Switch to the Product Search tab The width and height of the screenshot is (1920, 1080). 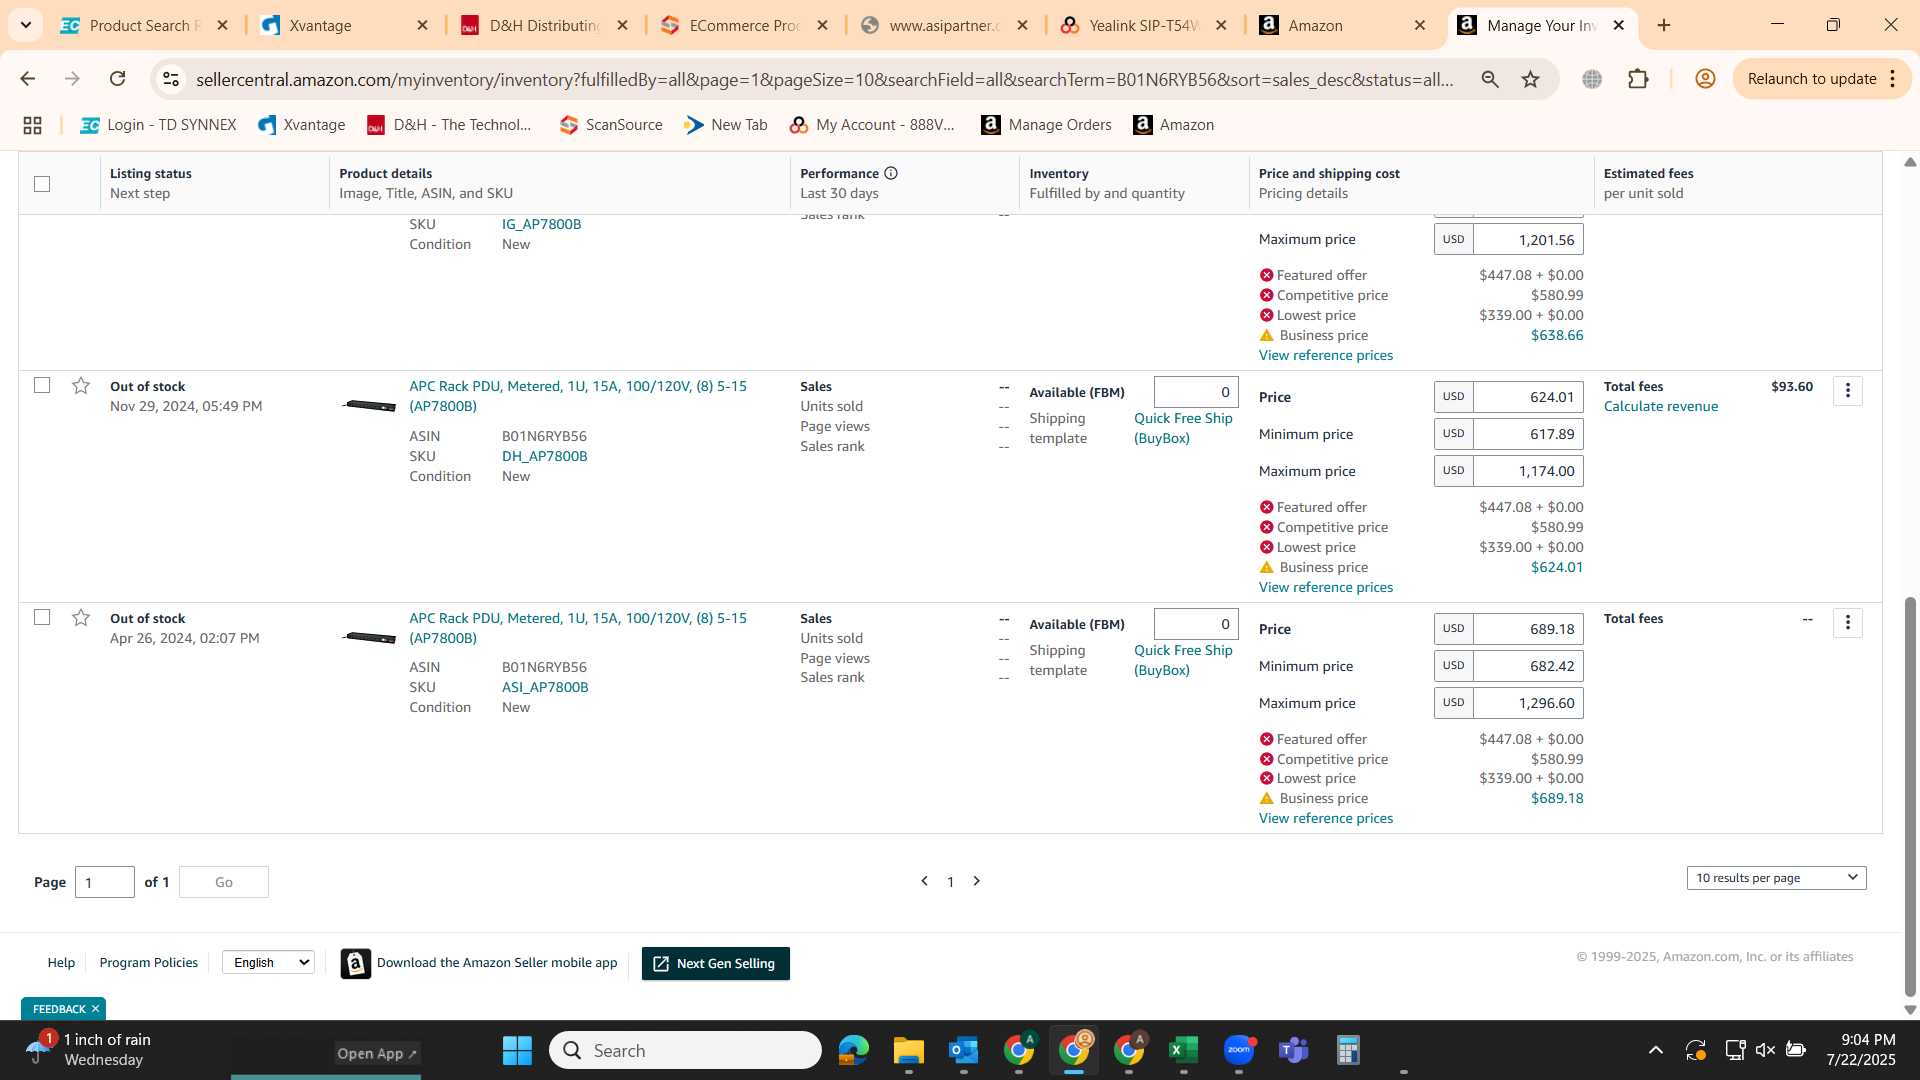144,25
